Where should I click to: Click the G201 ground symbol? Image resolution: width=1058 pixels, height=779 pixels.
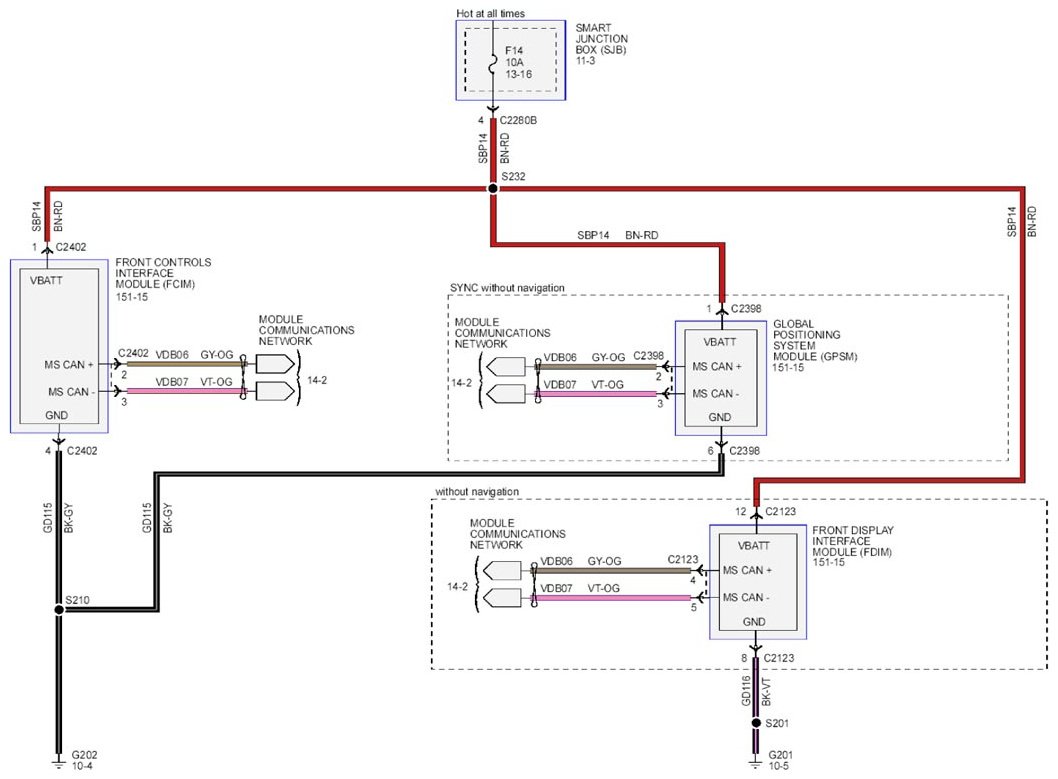(756, 763)
